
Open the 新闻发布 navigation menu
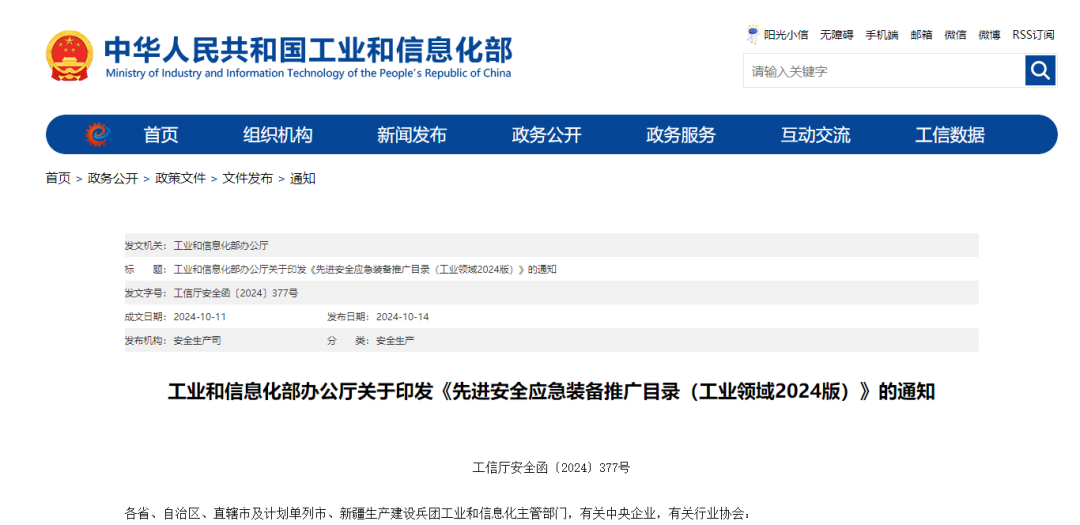(412, 134)
